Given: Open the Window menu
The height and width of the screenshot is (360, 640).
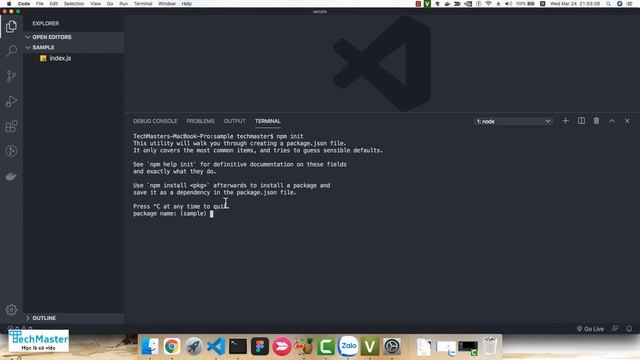Looking at the screenshot, I should pyautogui.click(x=167, y=4).
